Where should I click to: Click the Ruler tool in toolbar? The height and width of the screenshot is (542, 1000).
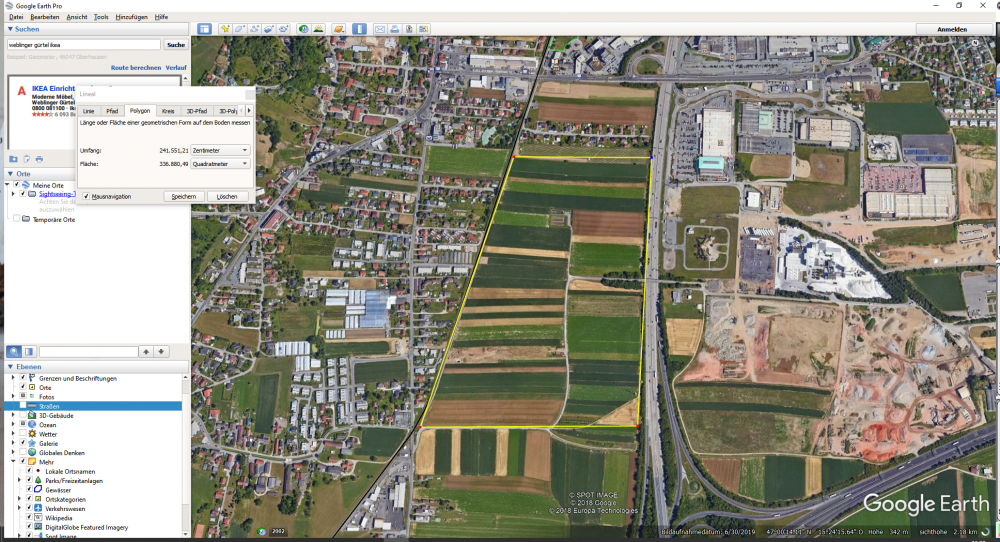coord(360,29)
